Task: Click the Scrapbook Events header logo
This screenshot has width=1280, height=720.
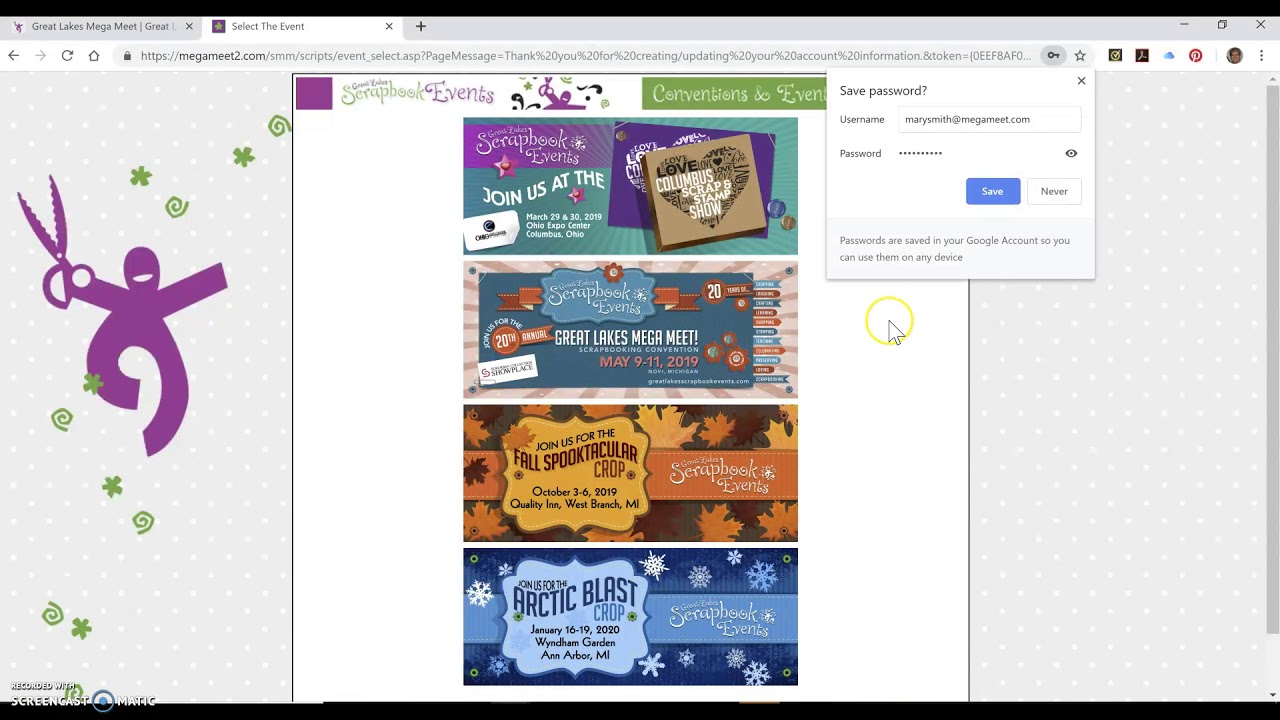Action: (417, 94)
